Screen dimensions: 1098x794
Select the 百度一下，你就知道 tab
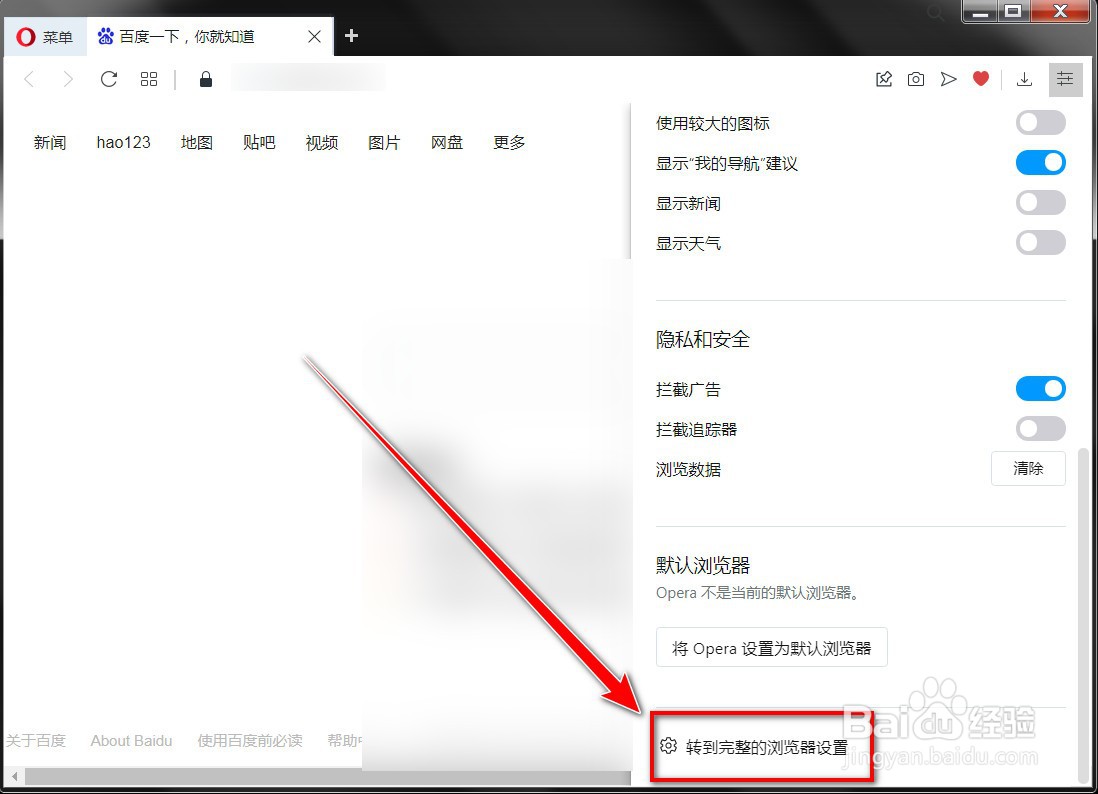coord(210,36)
